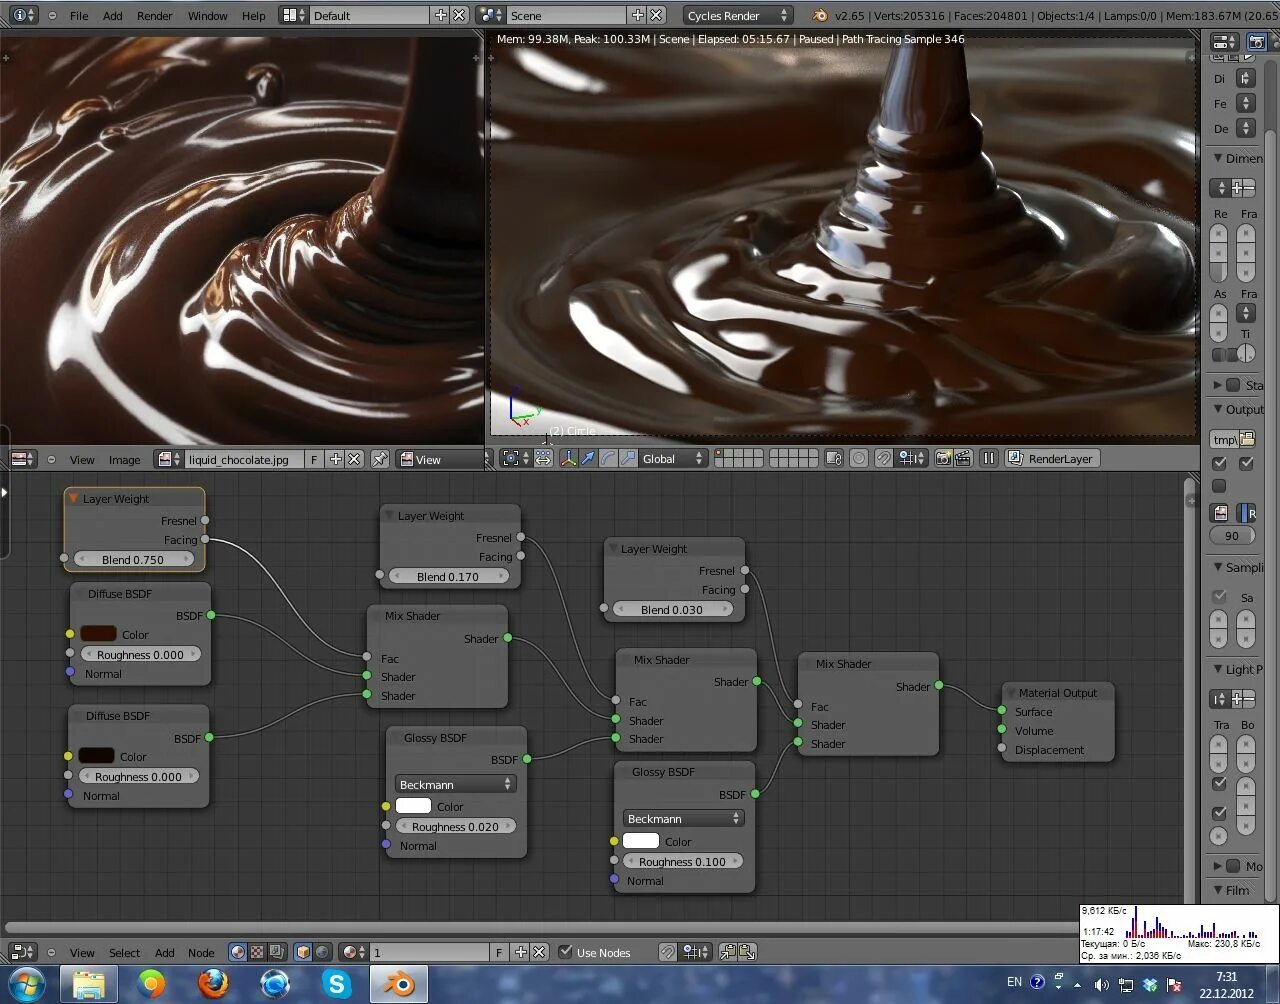Pin the image with the pin icon
The width and height of the screenshot is (1280, 1004).
380,460
